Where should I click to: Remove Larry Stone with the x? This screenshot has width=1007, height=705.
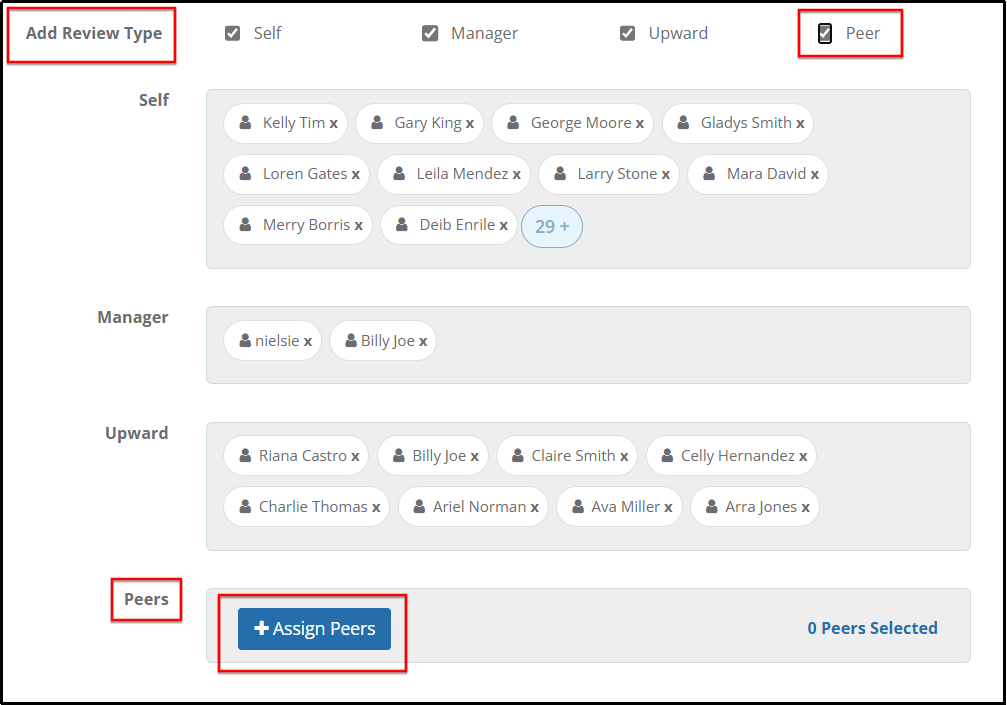[x=665, y=175]
